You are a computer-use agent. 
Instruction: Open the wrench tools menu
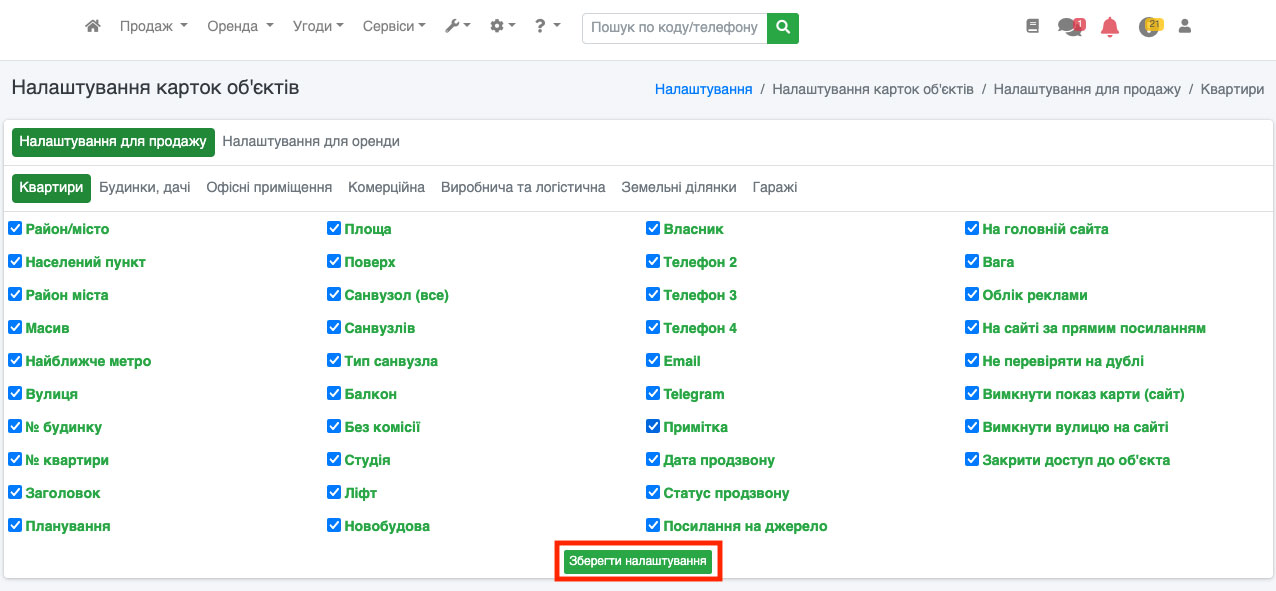point(457,27)
